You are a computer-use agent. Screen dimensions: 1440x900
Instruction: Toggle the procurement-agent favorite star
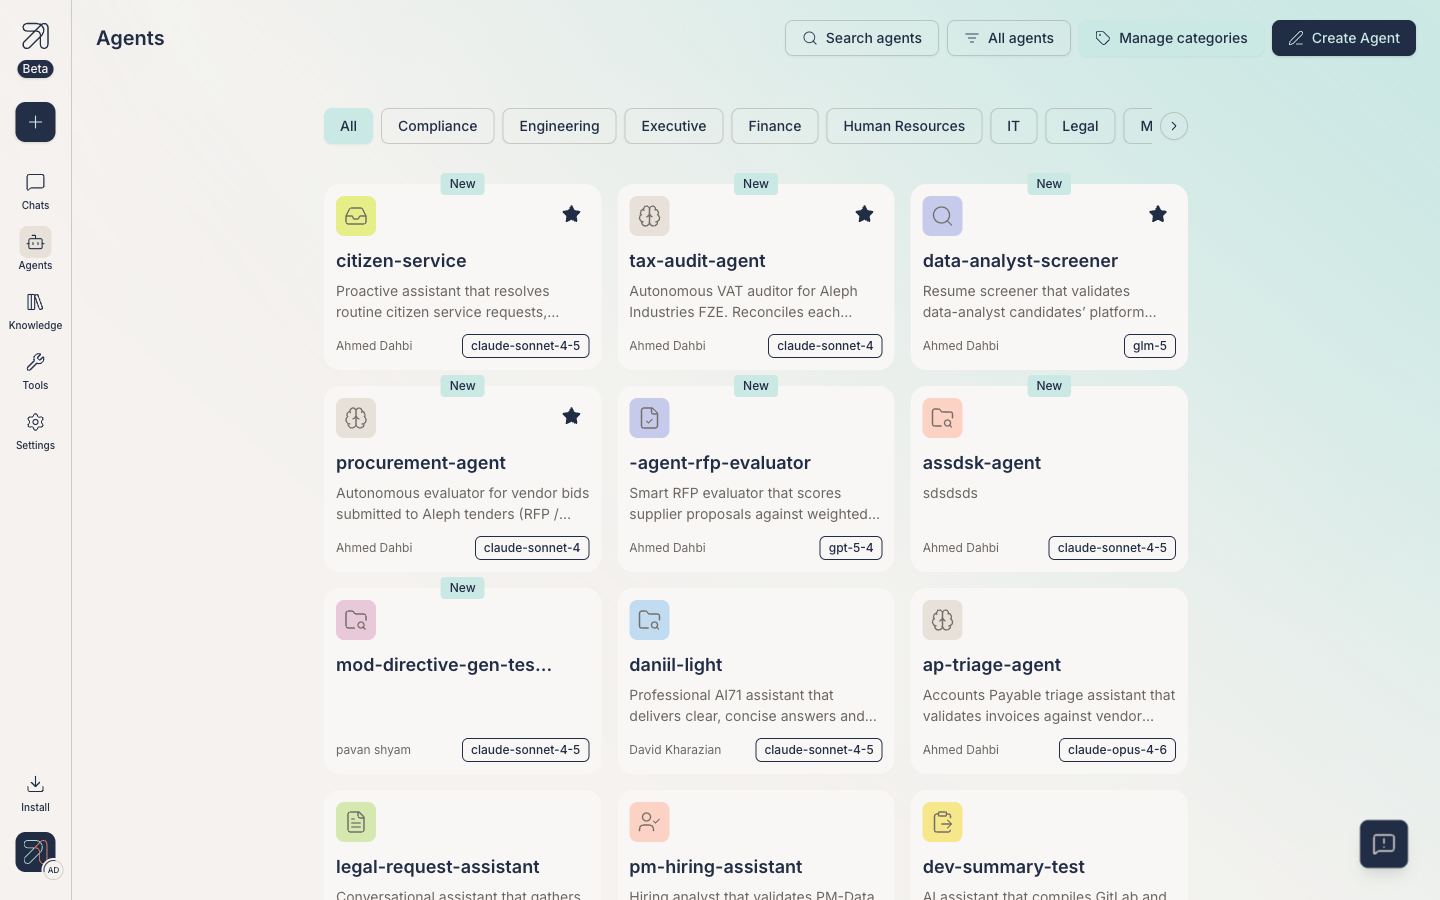571,416
